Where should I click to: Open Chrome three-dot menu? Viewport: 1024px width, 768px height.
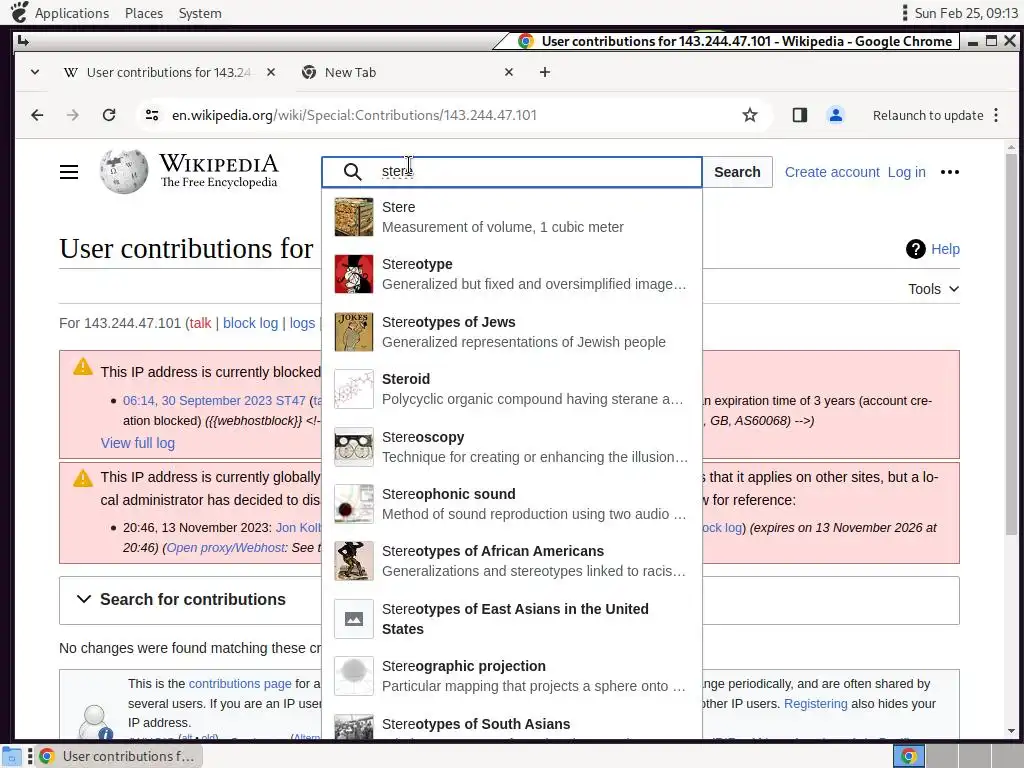tap(996, 116)
